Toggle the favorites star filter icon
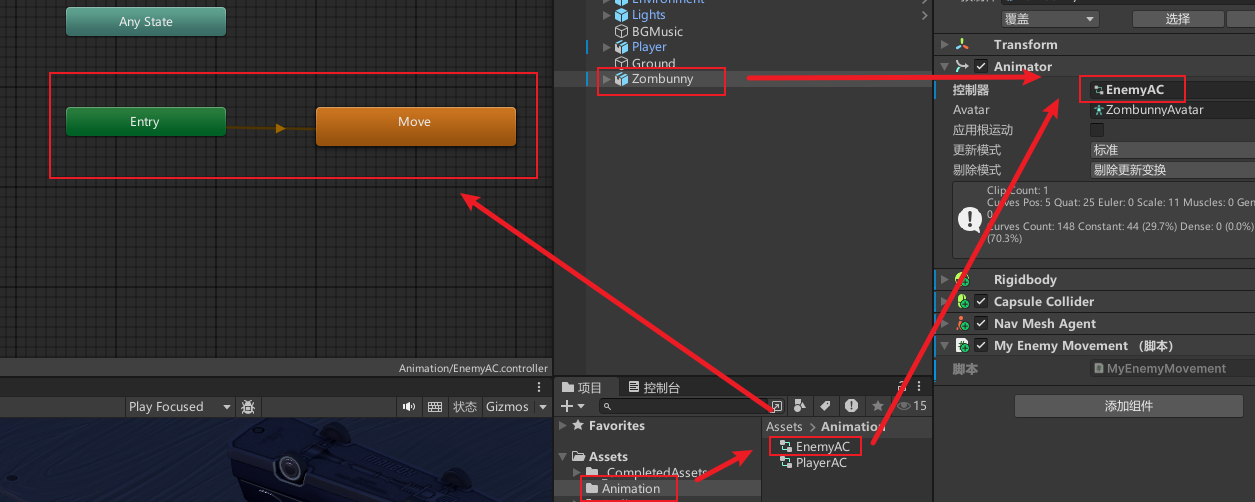The image size is (1255, 502). (877, 406)
